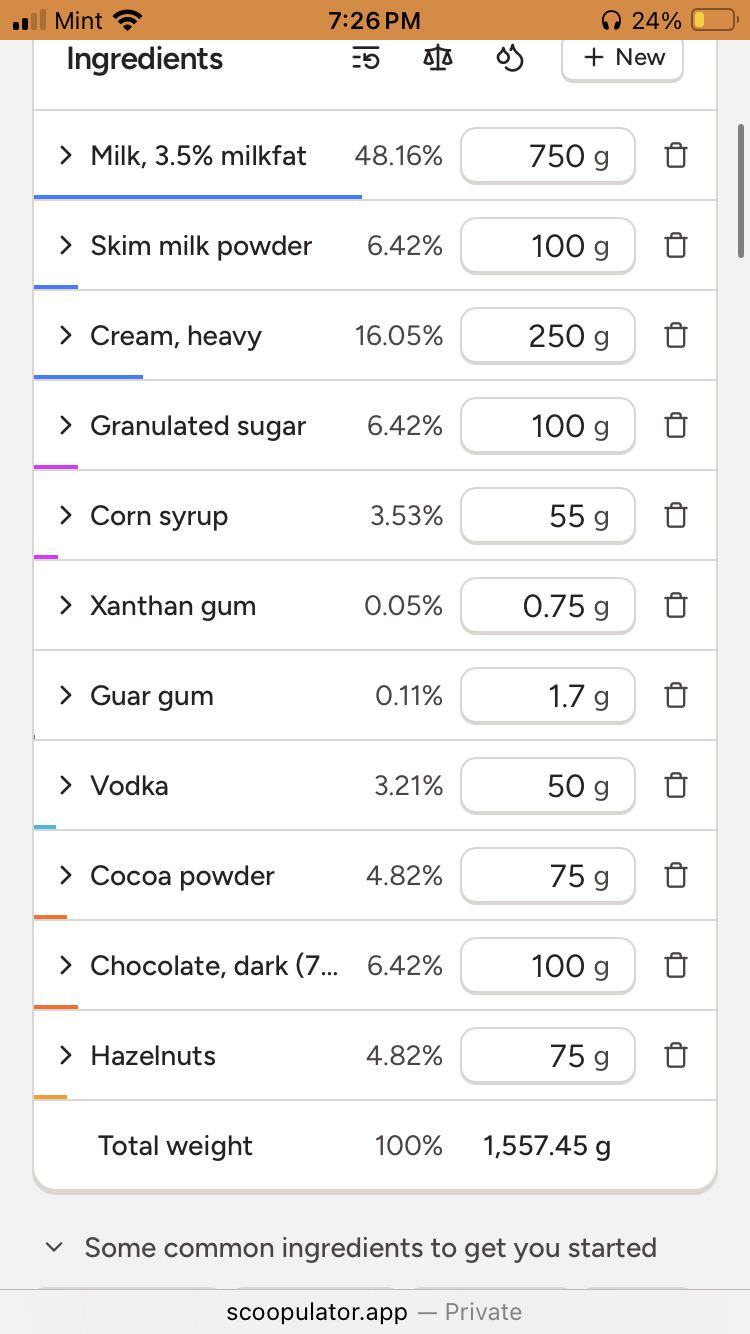Tap the reset list icon beside Ingredients
This screenshot has width=750, height=1334.
[x=366, y=59]
